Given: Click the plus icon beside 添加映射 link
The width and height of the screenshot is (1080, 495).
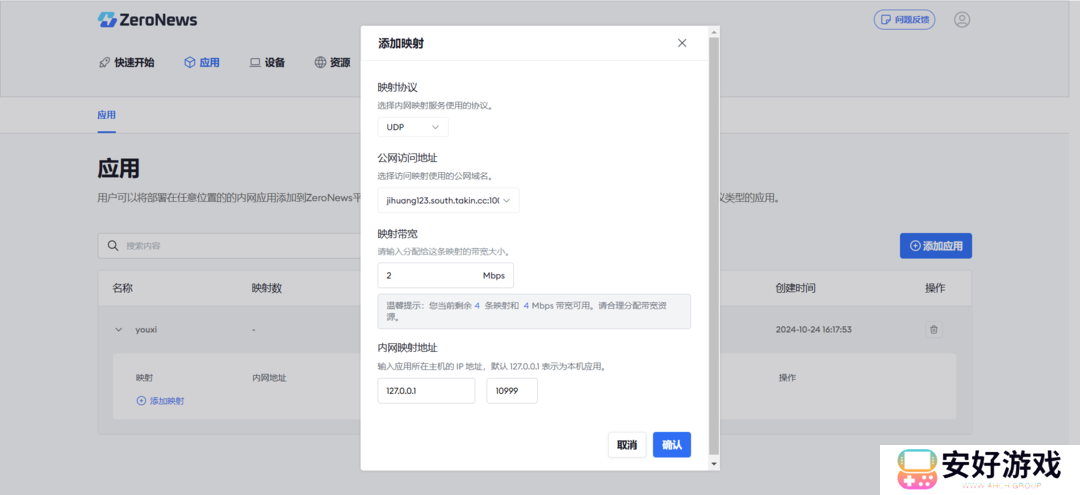Looking at the screenshot, I should [x=141, y=401].
